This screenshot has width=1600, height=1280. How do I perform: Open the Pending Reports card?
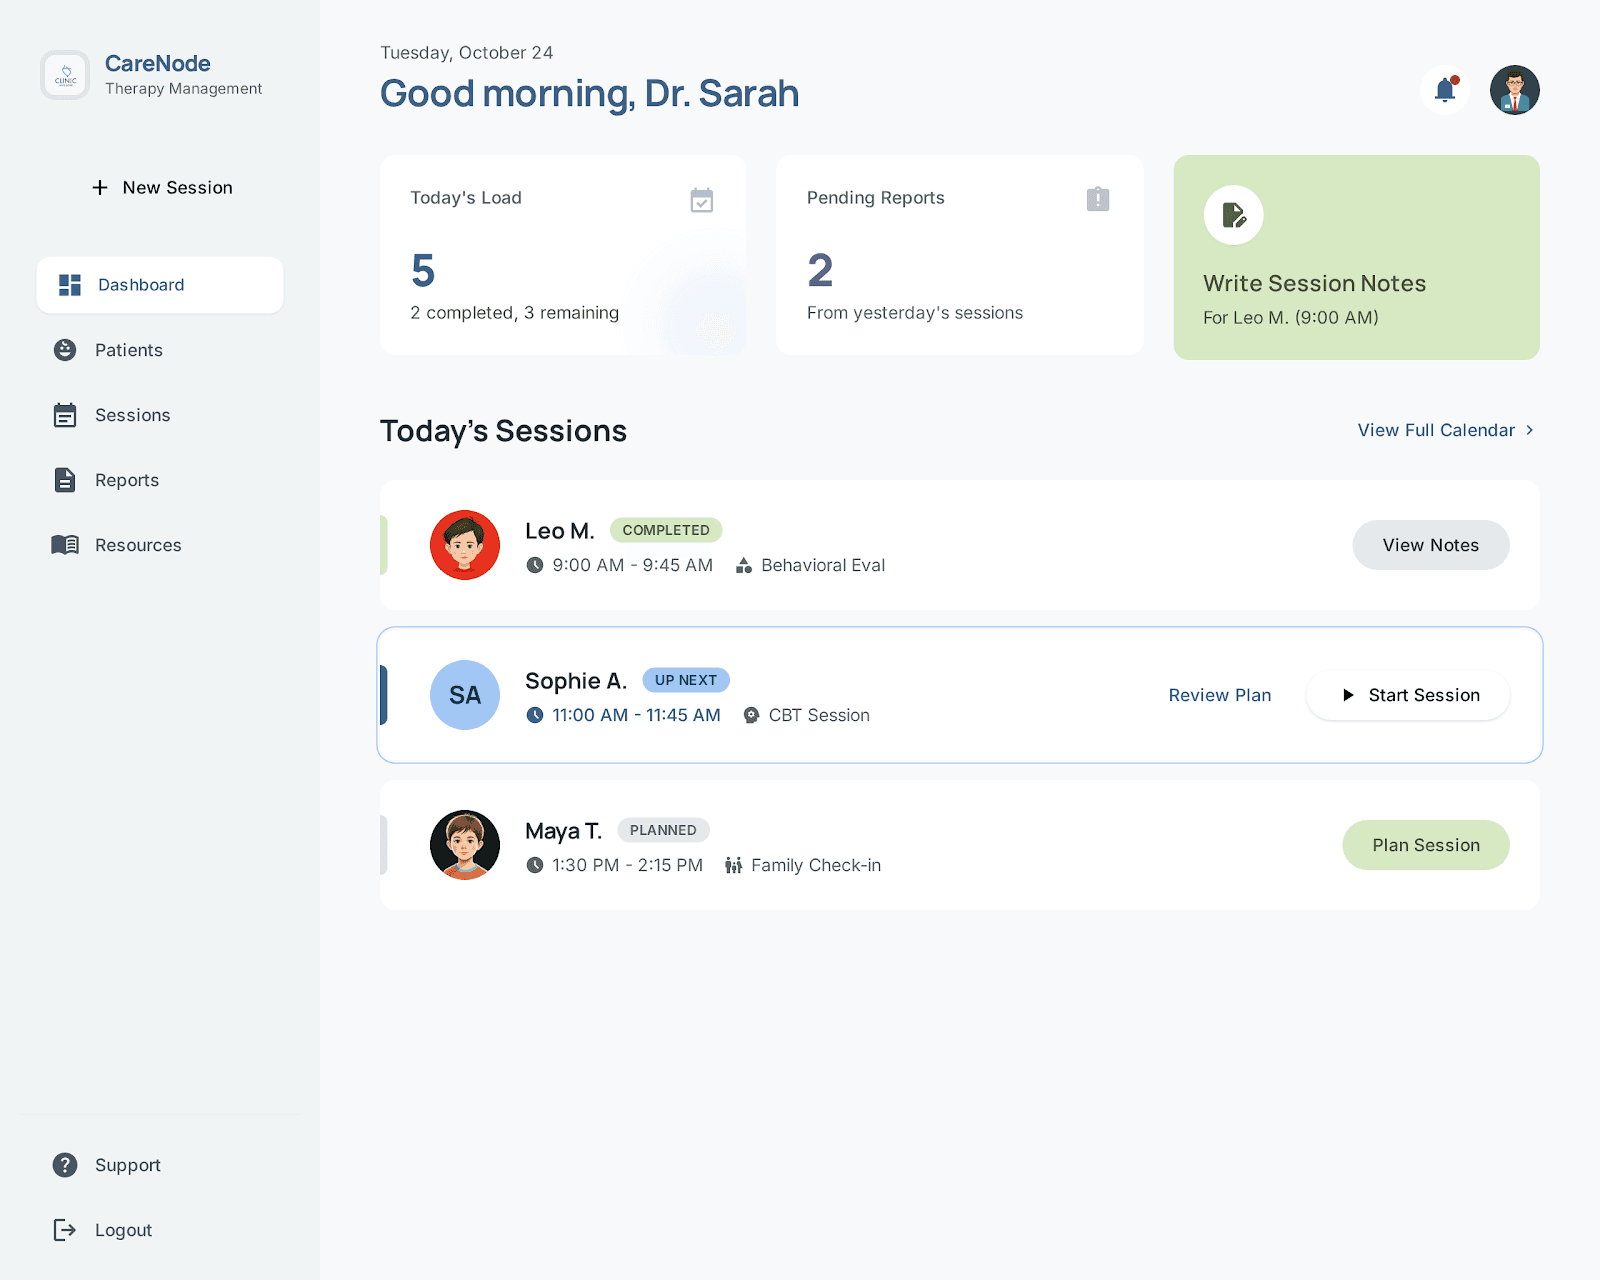[960, 255]
